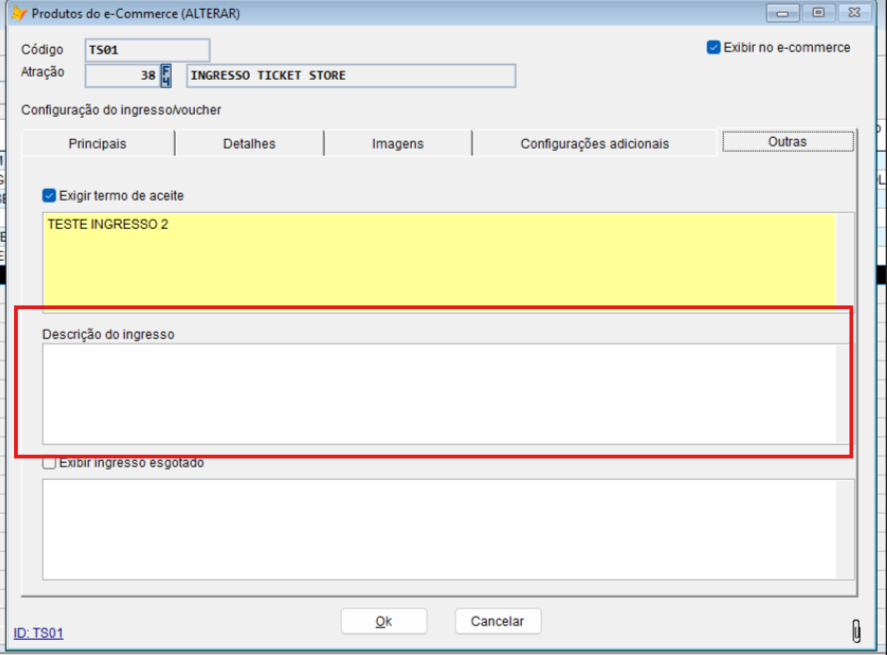Click the application icon in title bar

[18, 14]
